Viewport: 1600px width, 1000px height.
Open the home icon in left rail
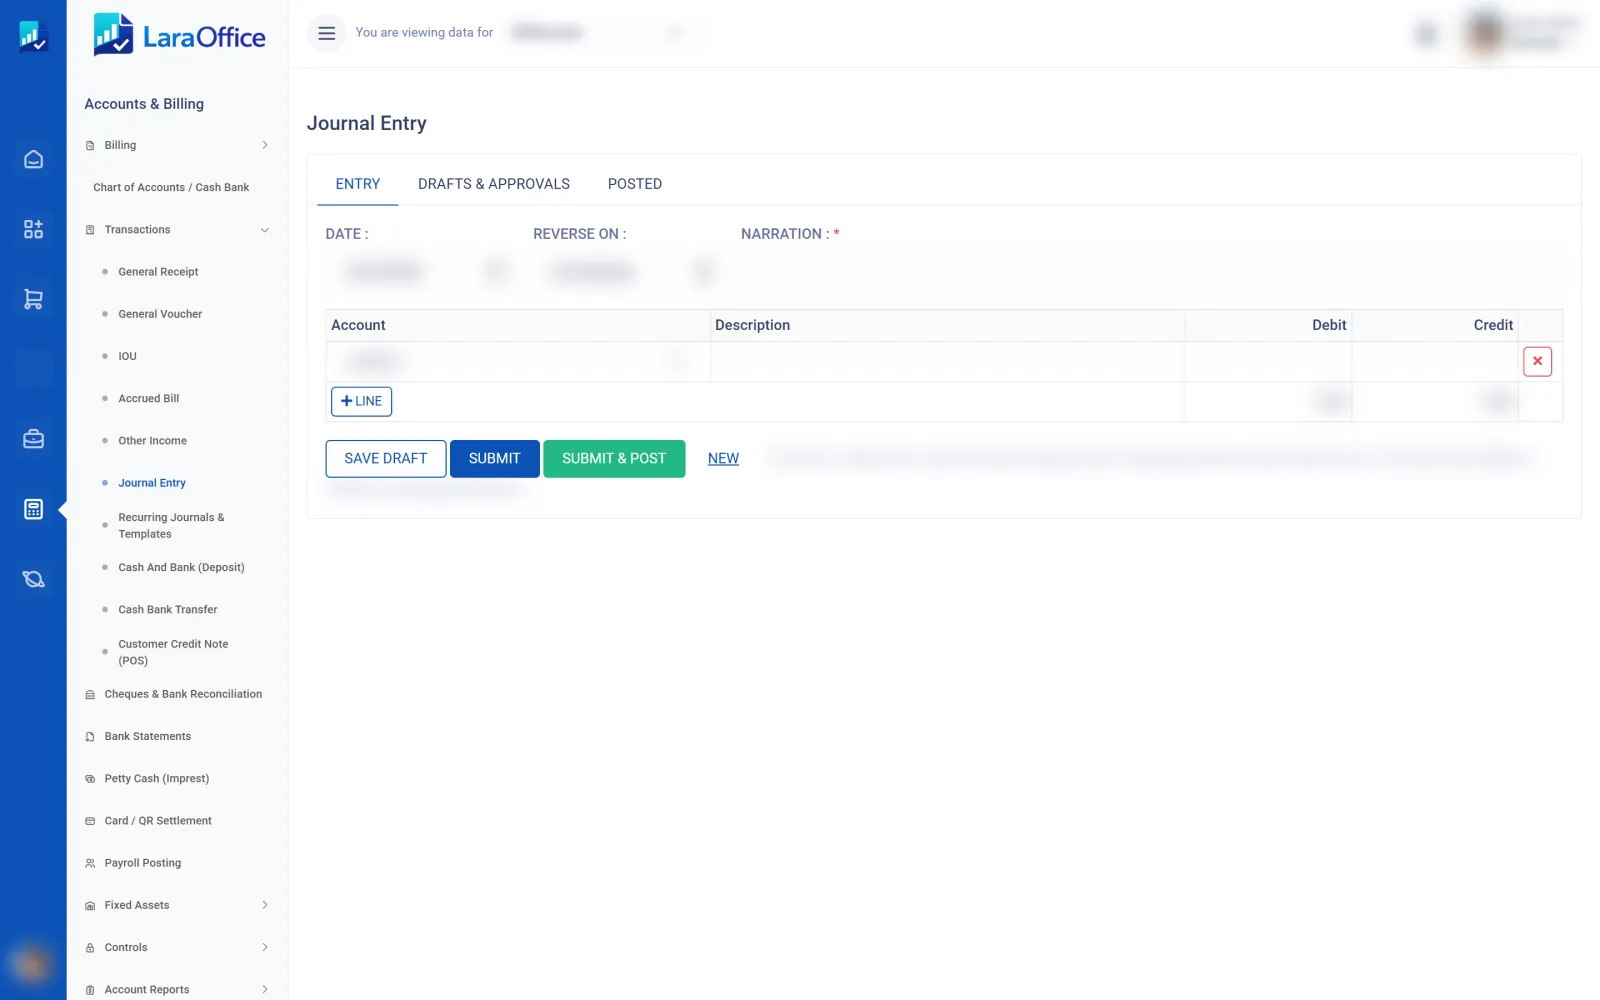[x=33, y=160]
